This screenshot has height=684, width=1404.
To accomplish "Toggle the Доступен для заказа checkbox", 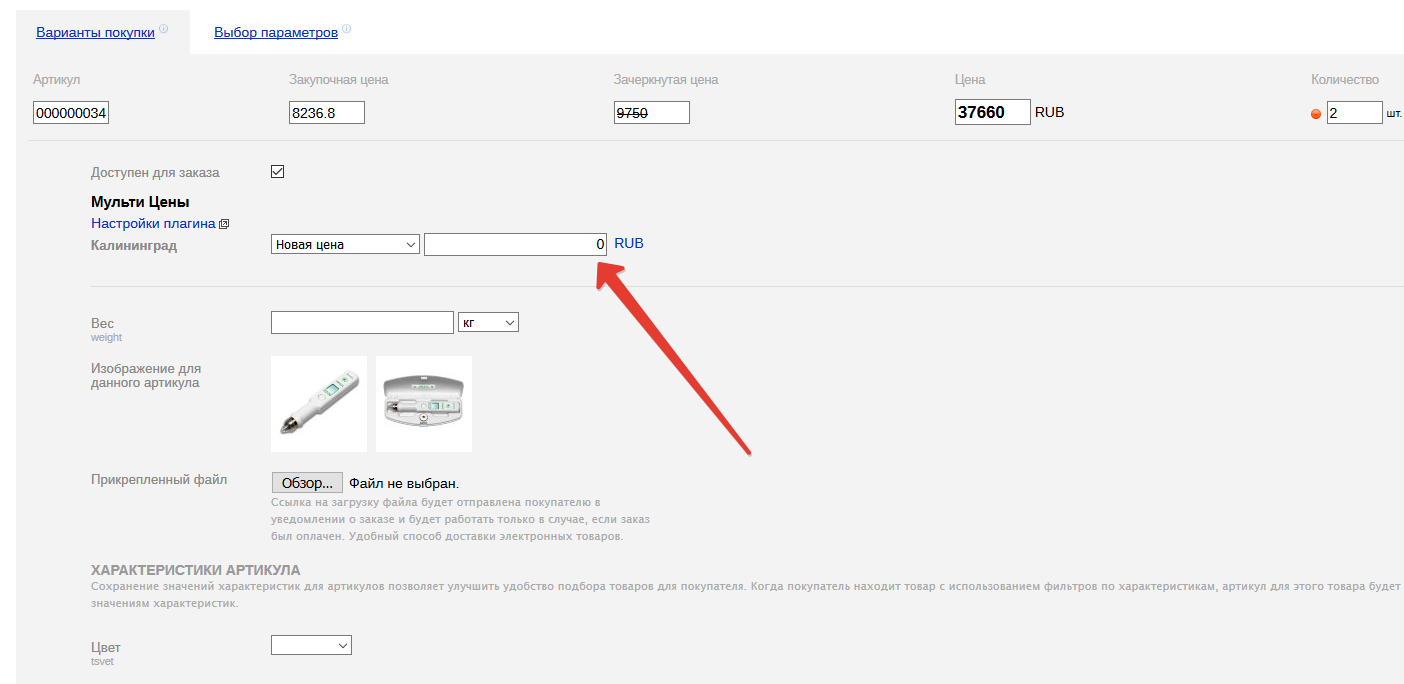I will pos(278,171).
